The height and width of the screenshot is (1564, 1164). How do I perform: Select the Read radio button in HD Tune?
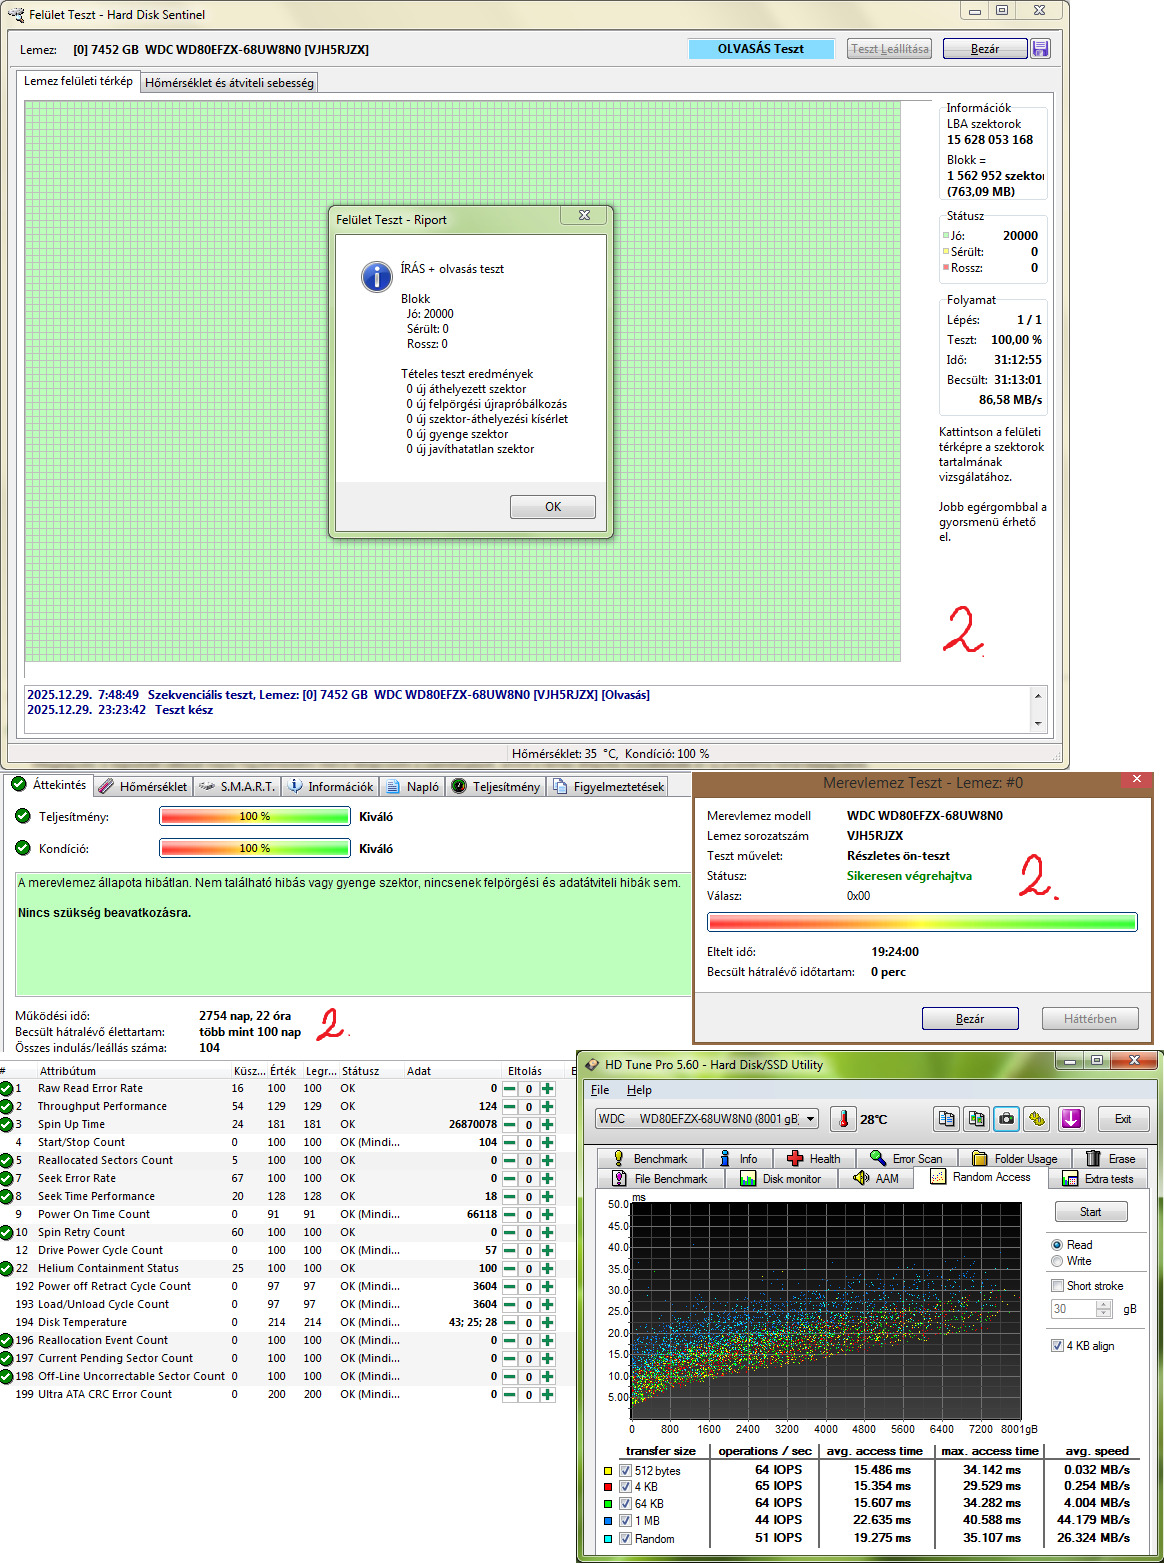click(x=1057, y=1245)
